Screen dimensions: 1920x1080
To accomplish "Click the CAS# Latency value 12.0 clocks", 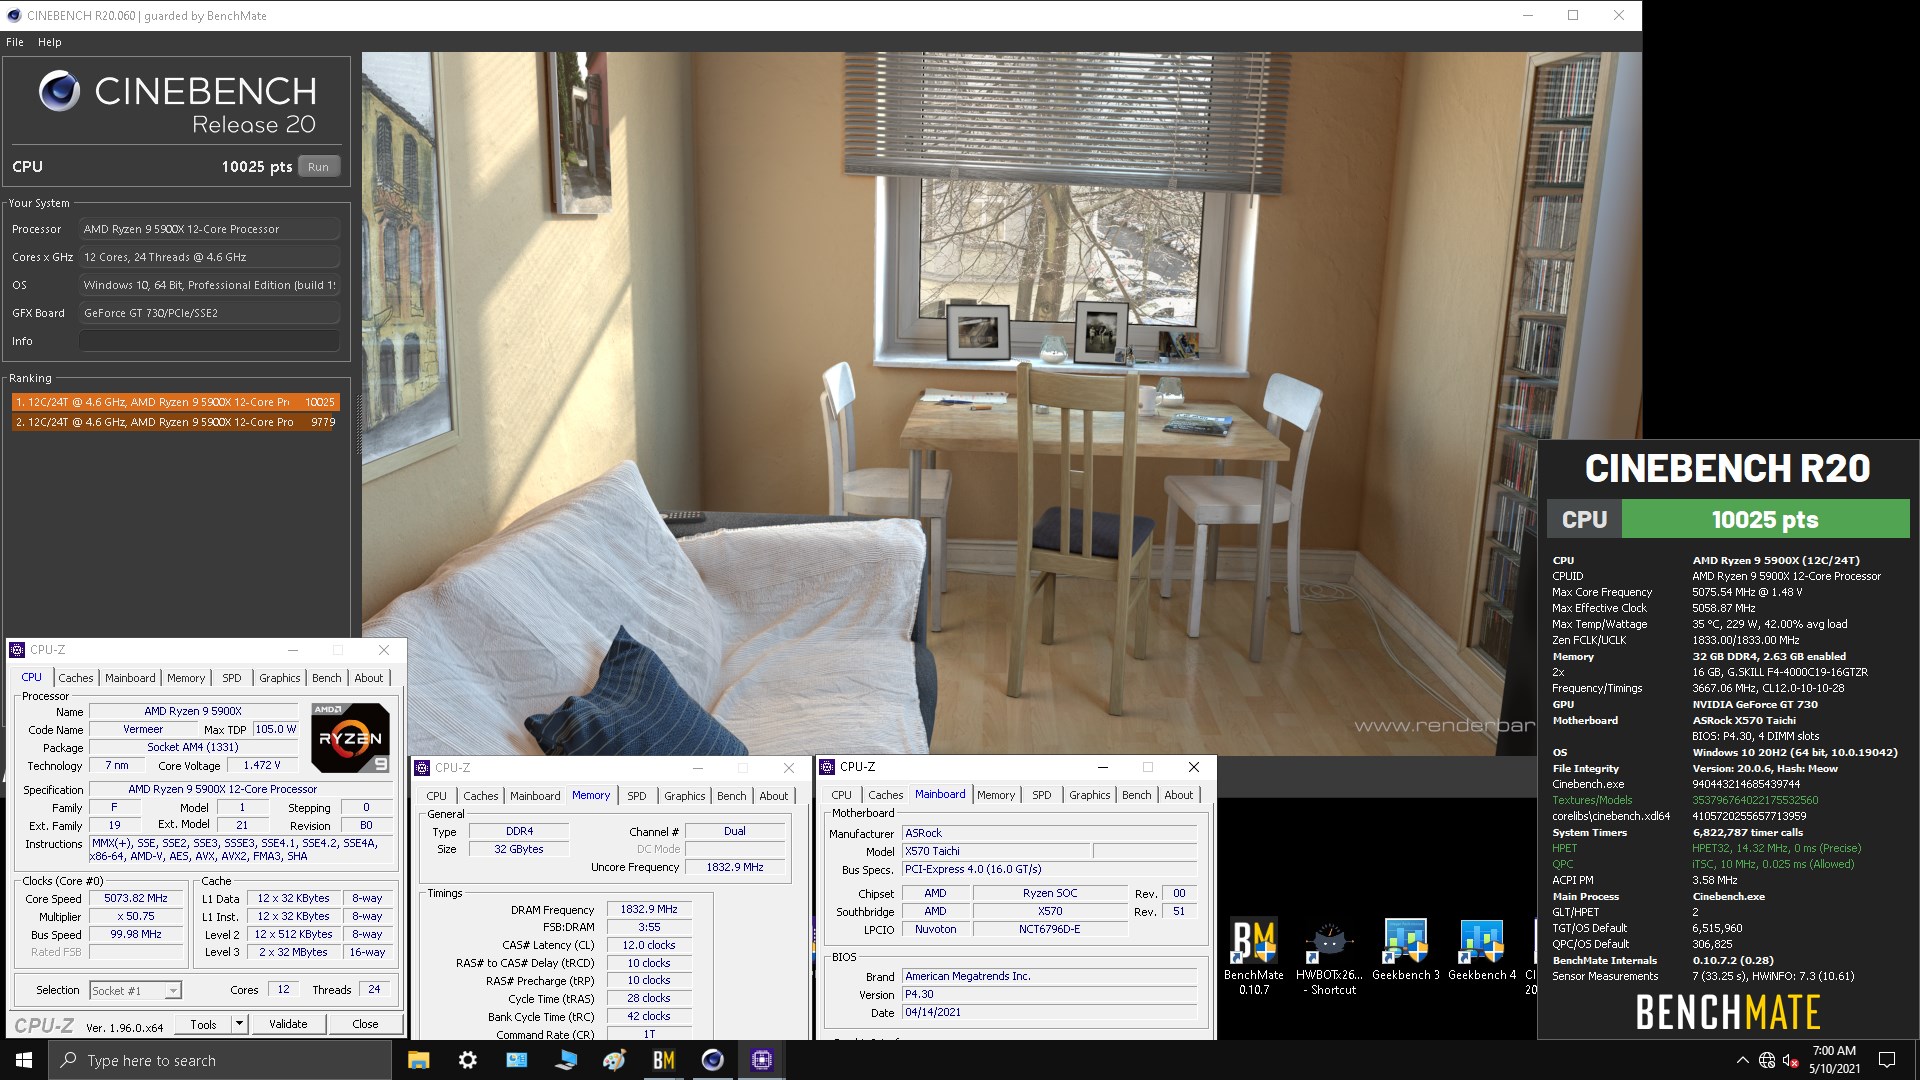I will [x=649, y=945].
